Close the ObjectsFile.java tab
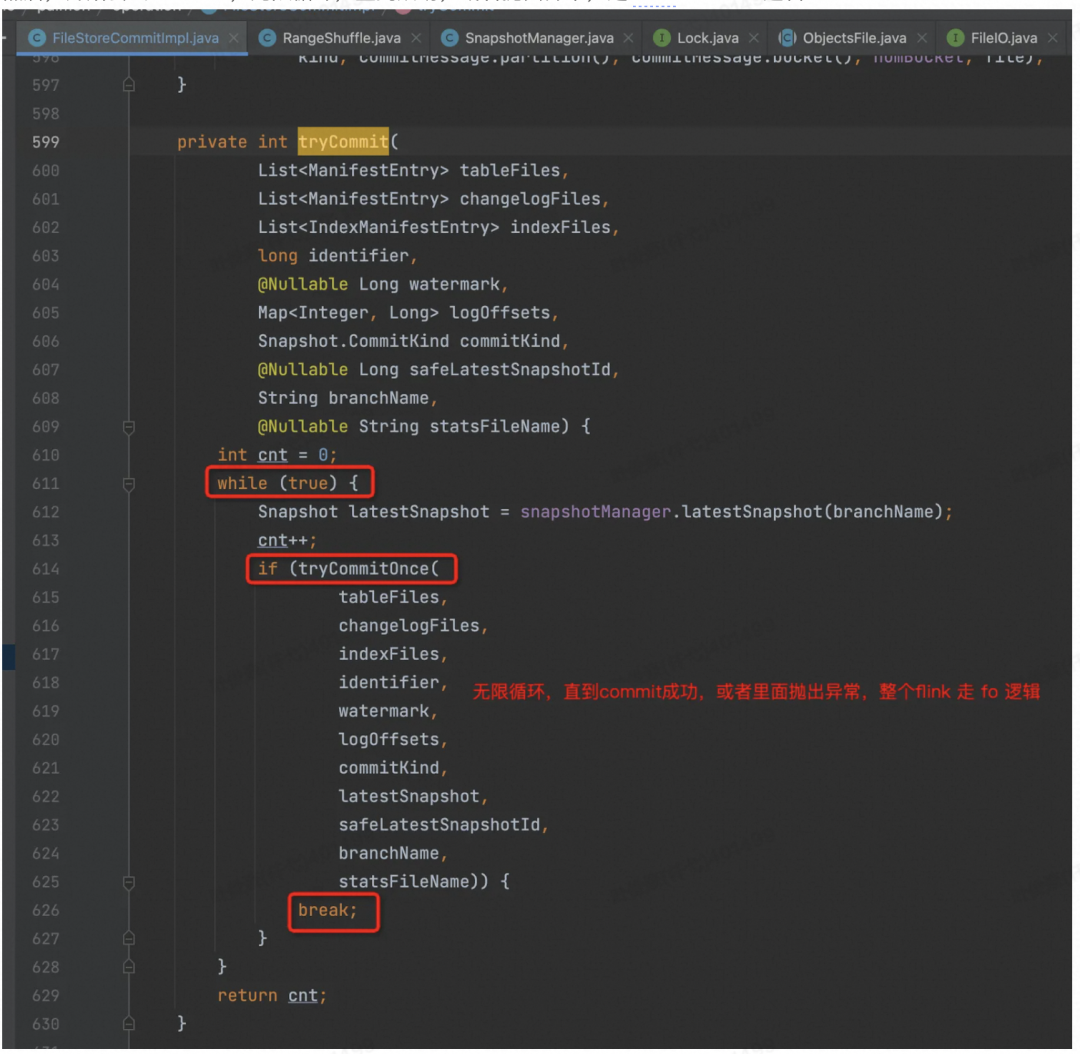 [922, 38]
